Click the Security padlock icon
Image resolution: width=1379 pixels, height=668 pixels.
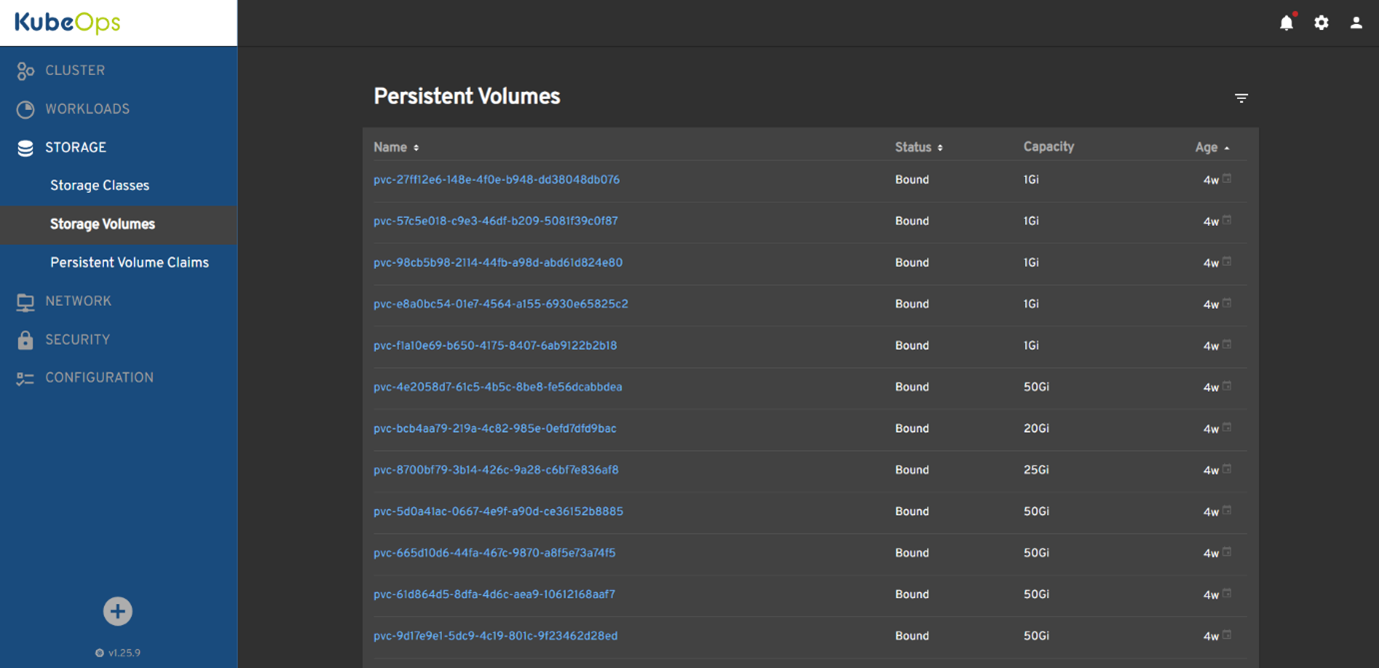click(x=25, y=340)
